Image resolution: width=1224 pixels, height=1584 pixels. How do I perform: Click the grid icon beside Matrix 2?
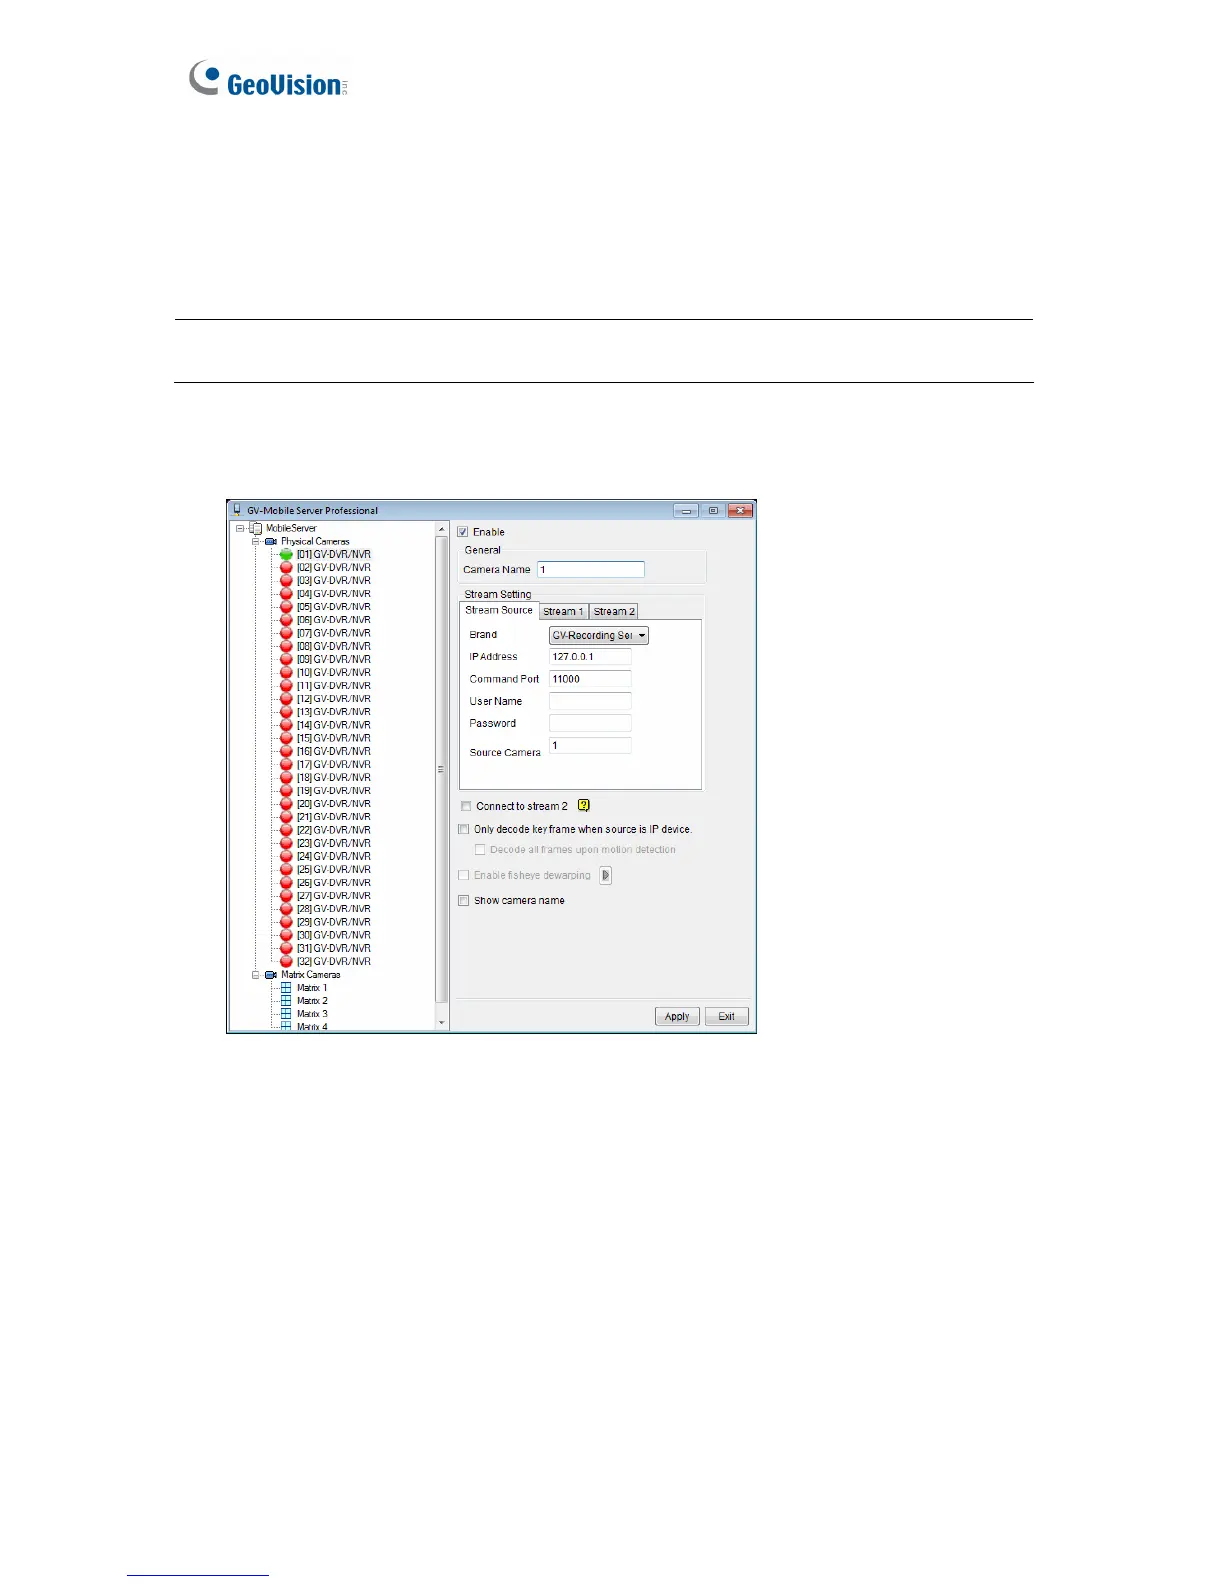[286, 1001]
